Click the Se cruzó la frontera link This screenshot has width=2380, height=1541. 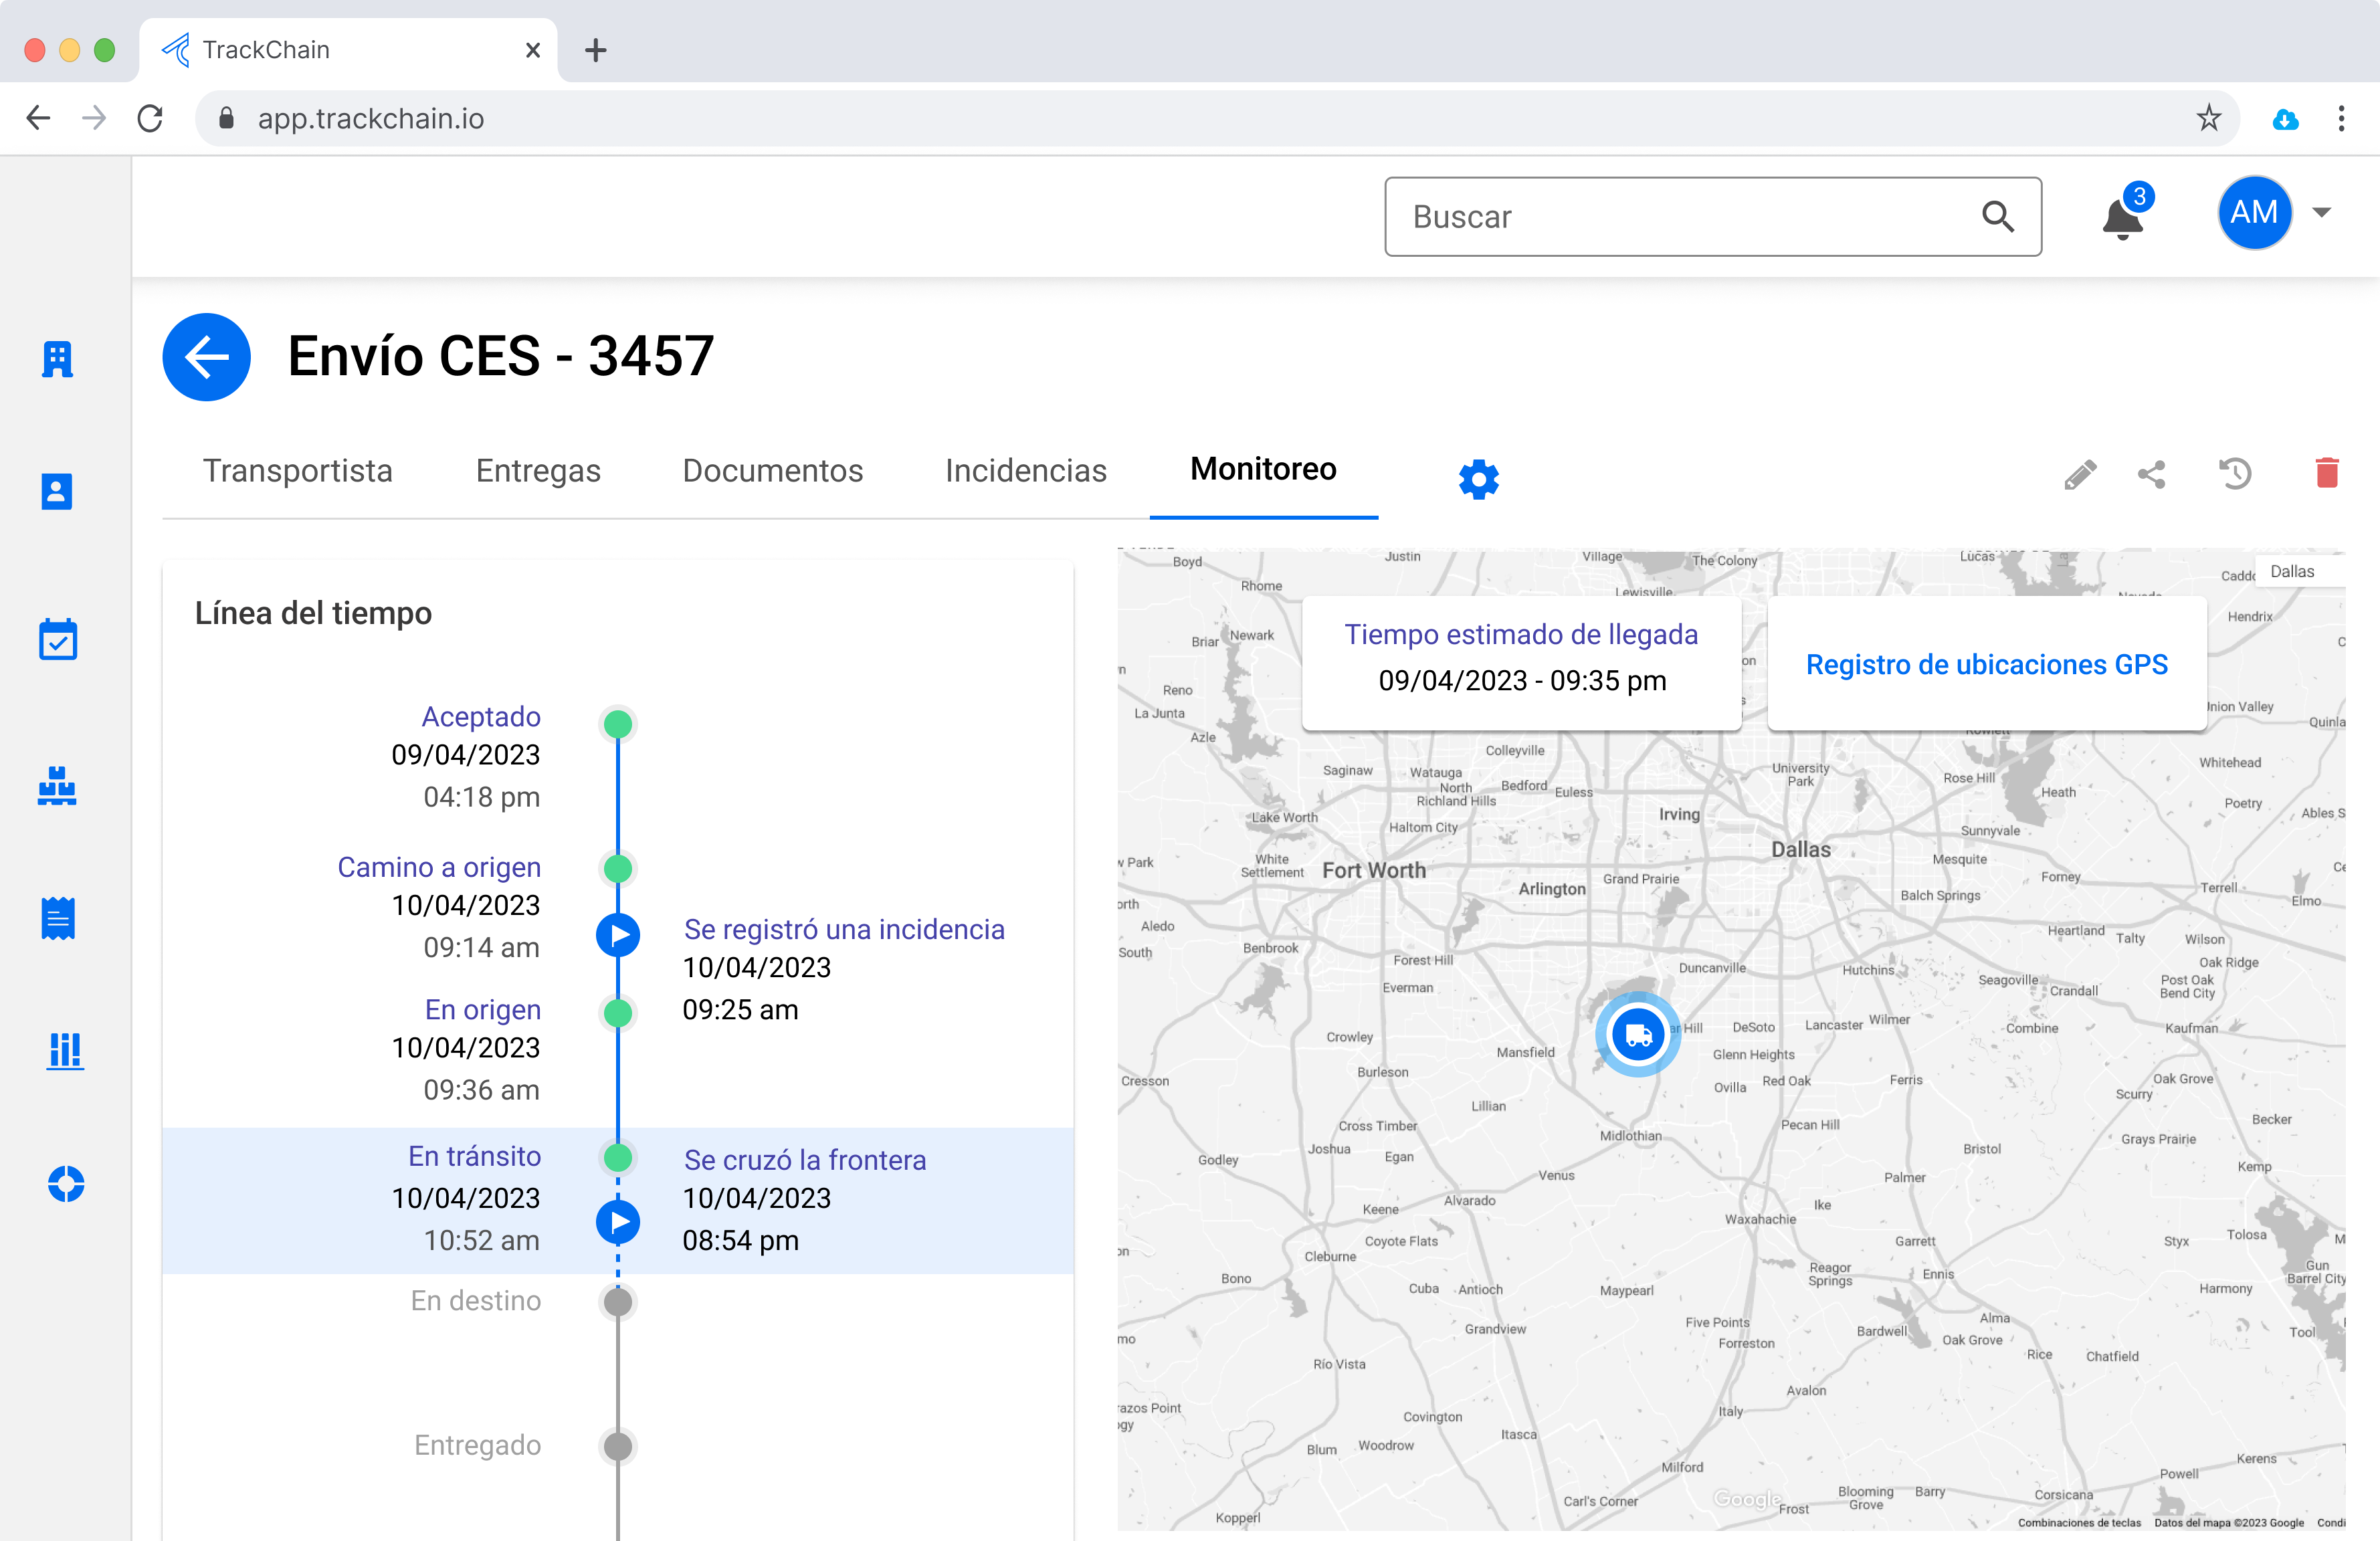click(805, 1160)
